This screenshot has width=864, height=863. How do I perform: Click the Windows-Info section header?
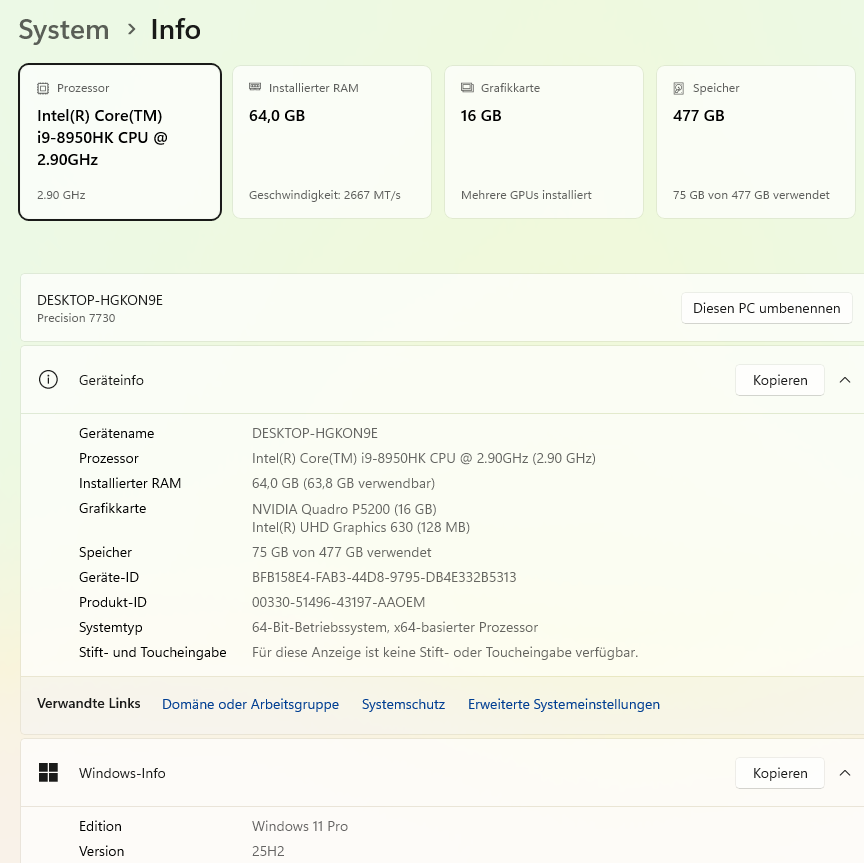click(x=442, y=773)
